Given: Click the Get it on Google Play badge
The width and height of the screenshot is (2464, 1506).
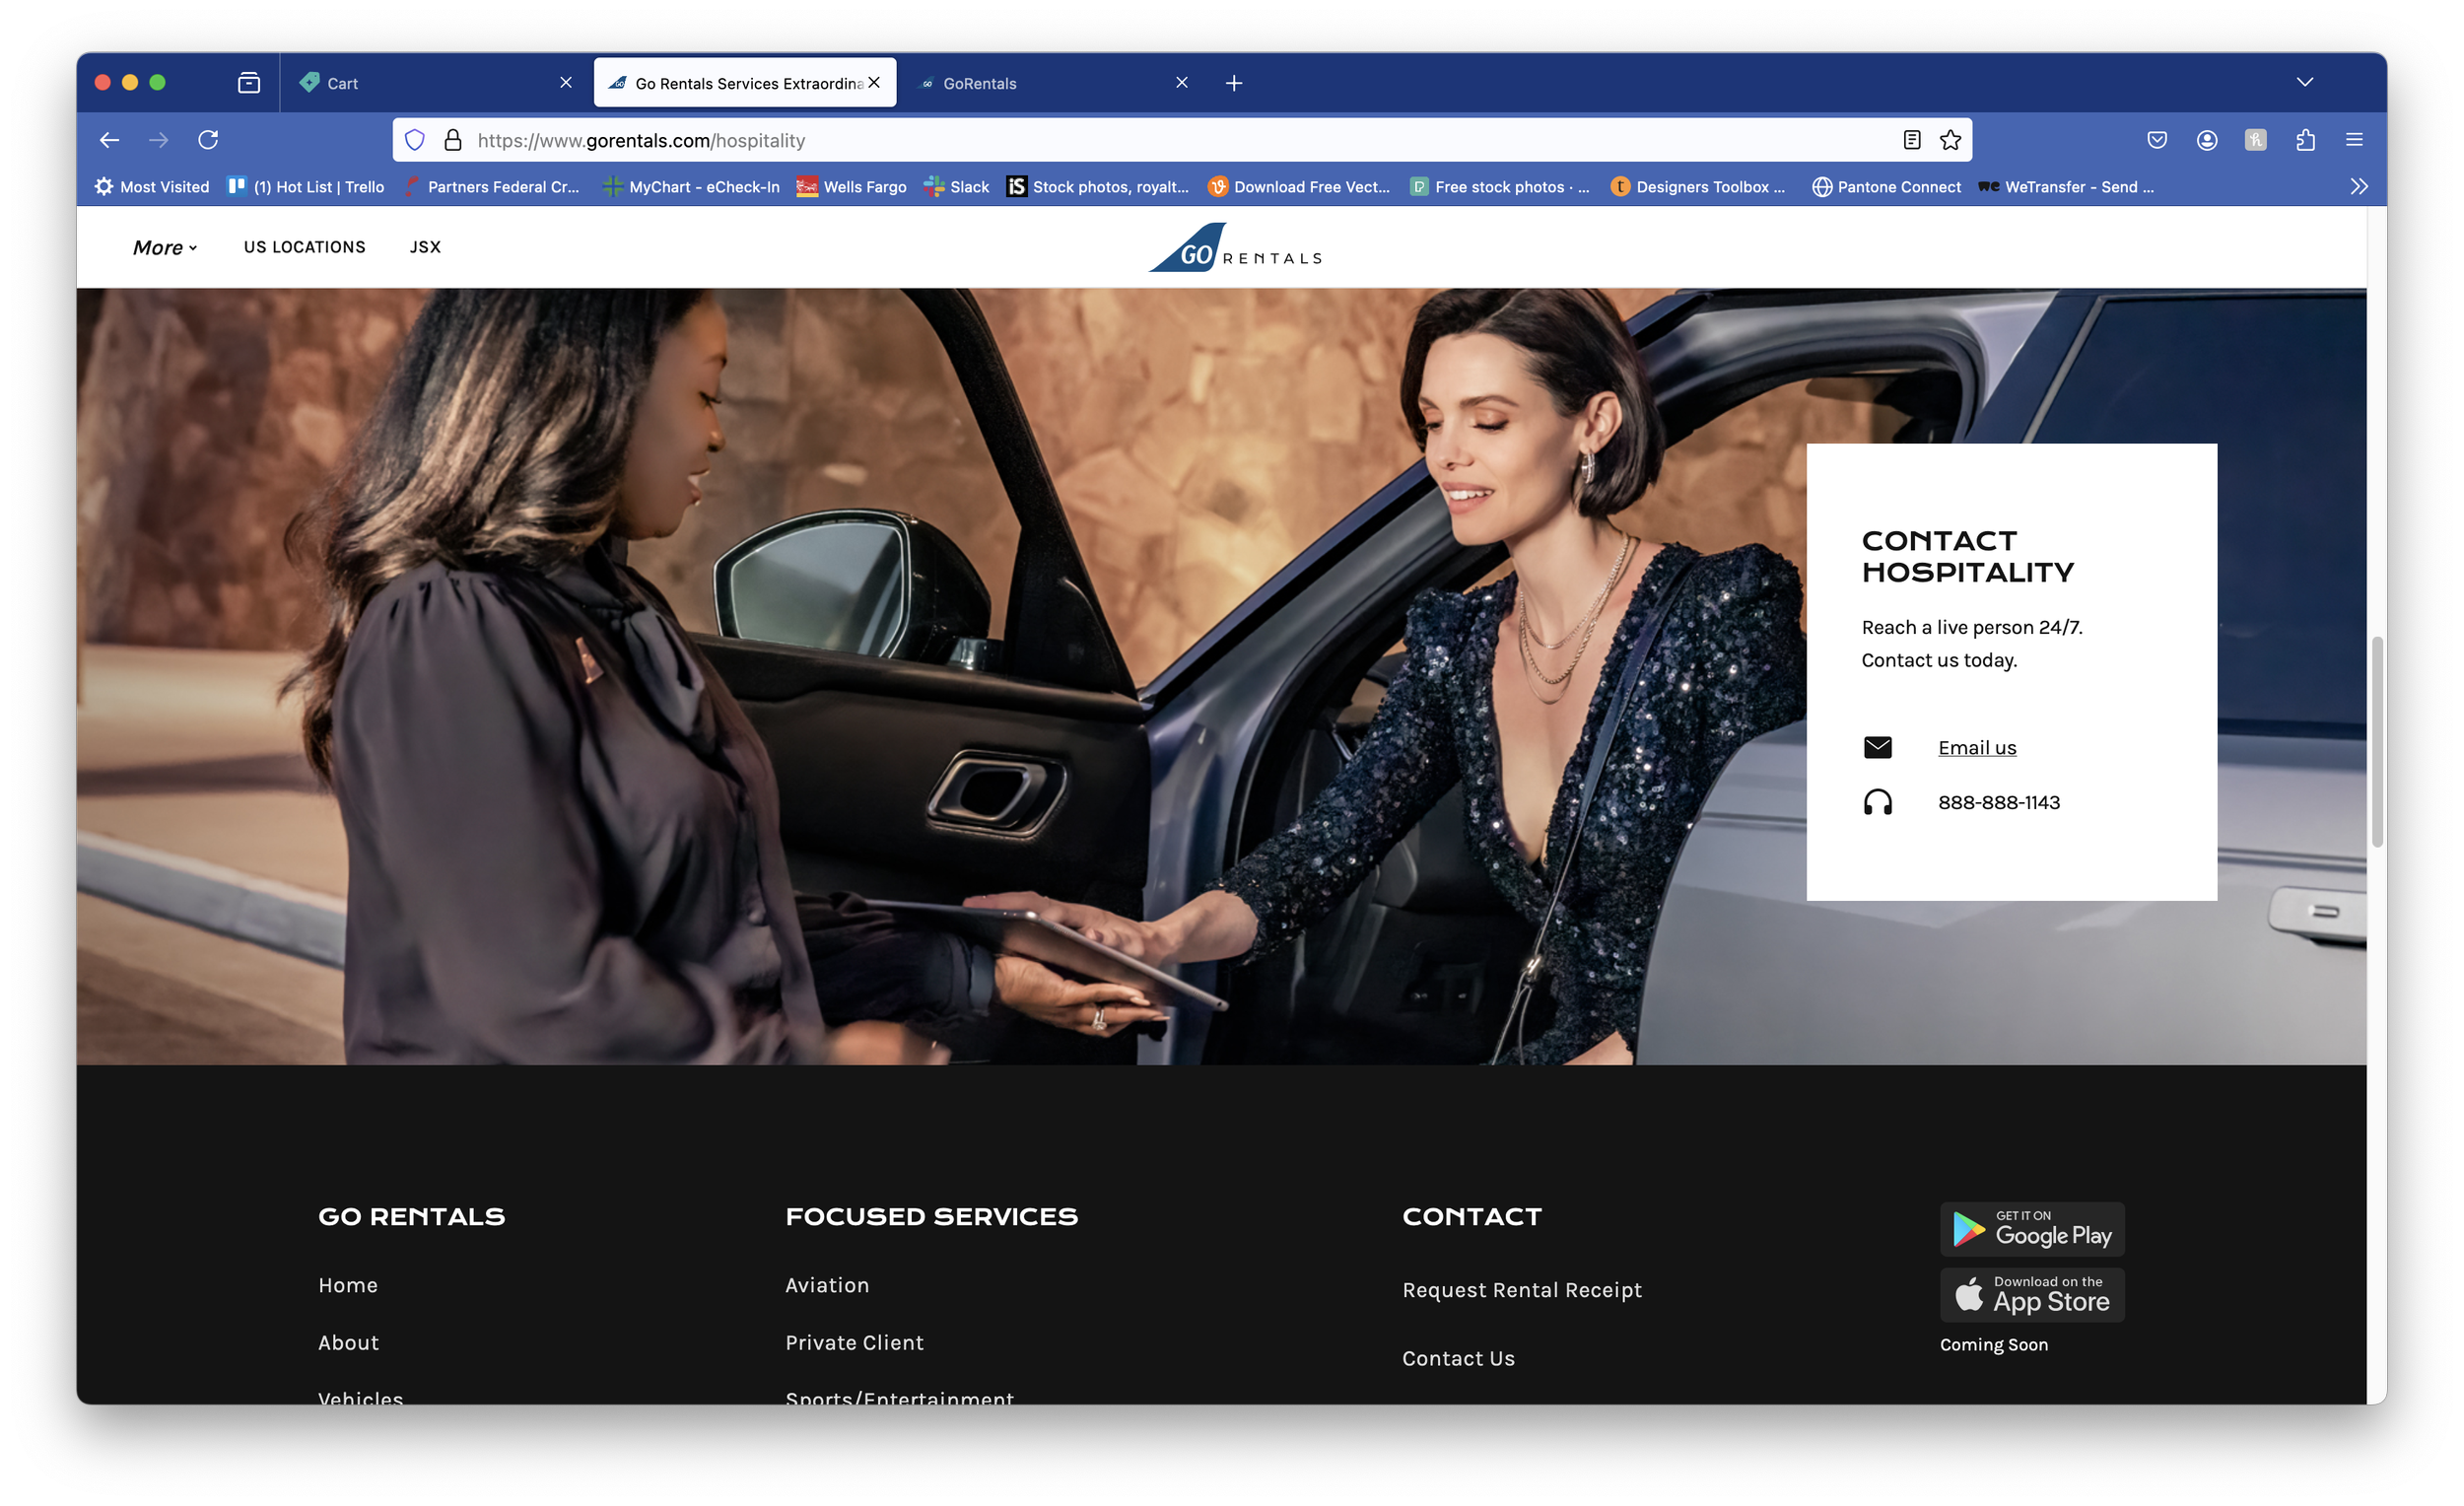Looking at the screenshot, I should [x=2032, y=1229].
